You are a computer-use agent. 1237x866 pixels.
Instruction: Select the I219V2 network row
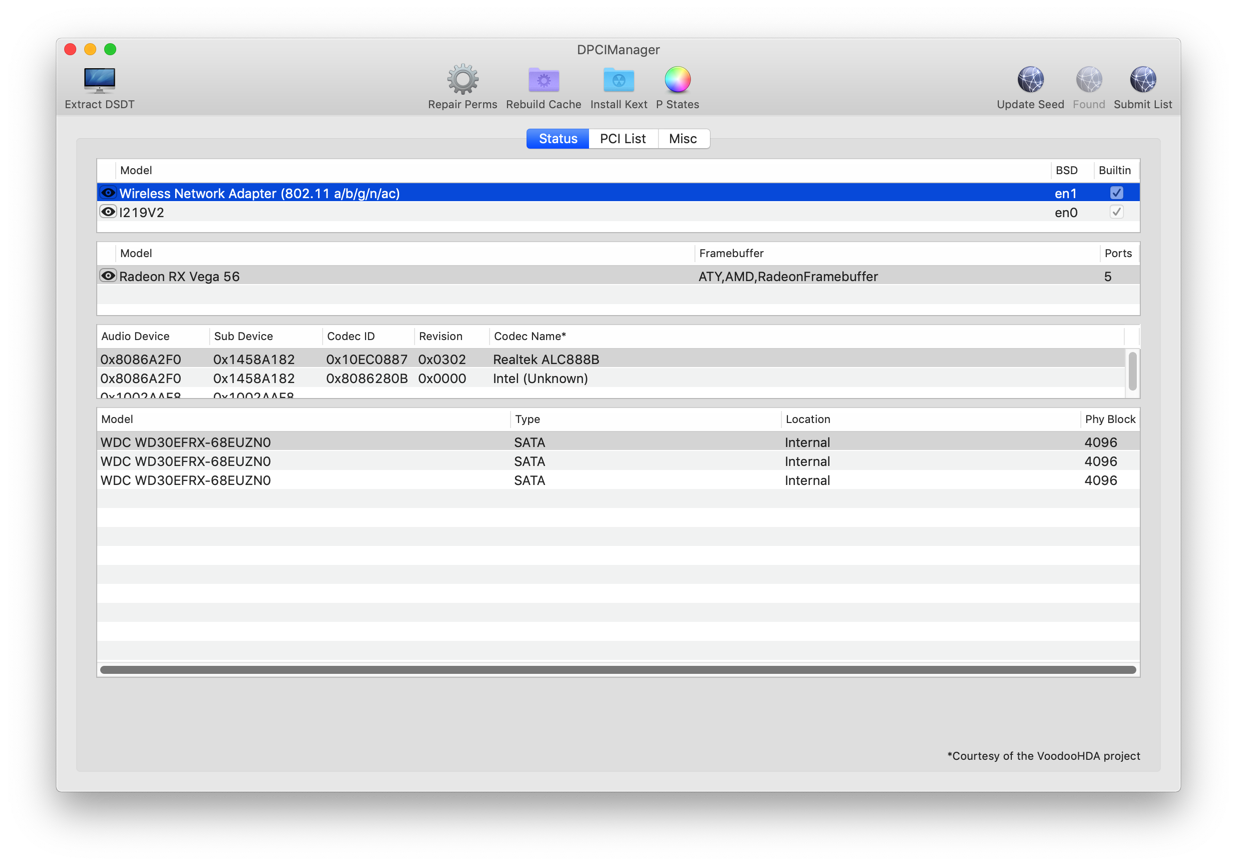[618, 212]
